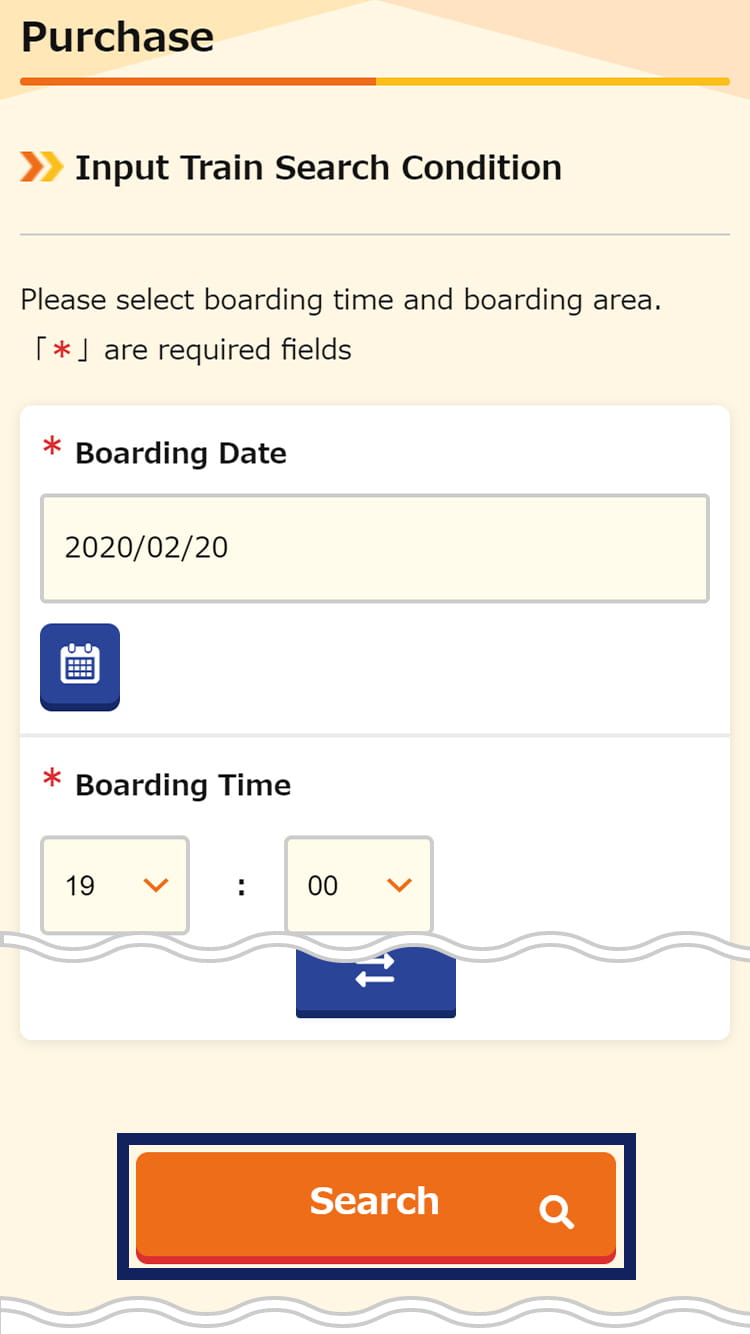Click the orange chevron in the hour selector
This screenshot has height=1334, width=750.
[x=156, y=885]
